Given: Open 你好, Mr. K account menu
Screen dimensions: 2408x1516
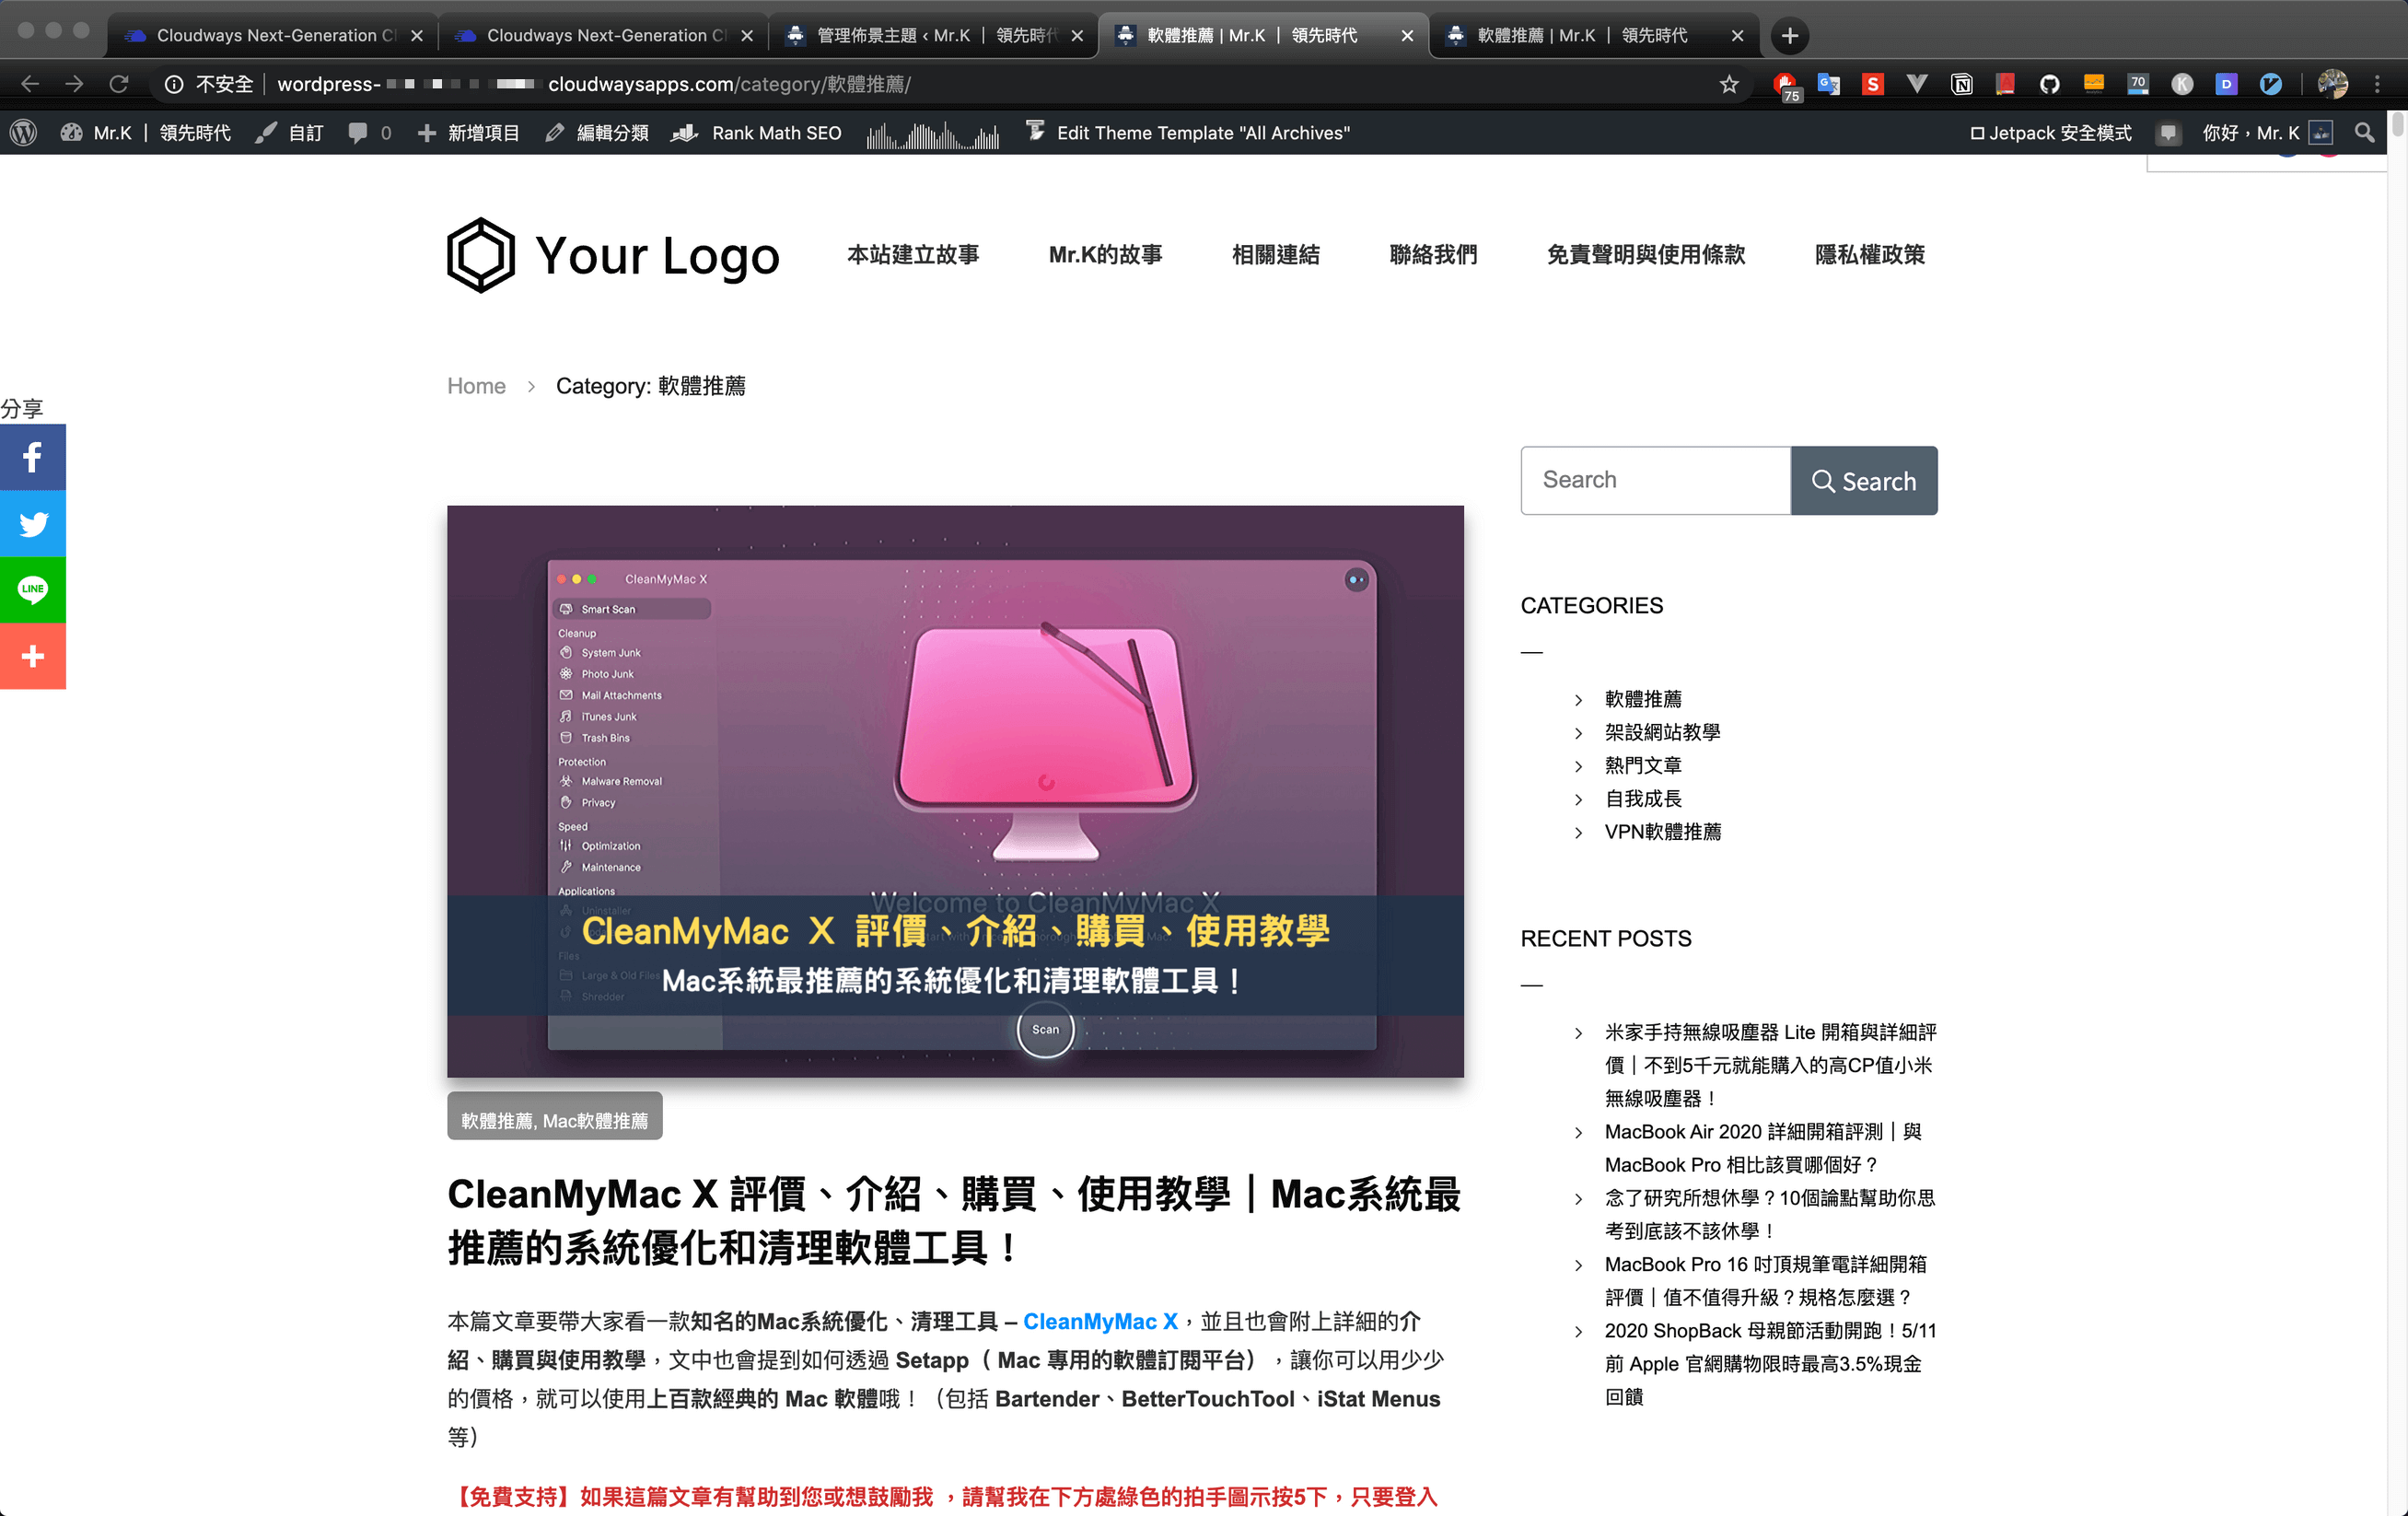Looking at the screenshot, I should tap(2266, 133).
